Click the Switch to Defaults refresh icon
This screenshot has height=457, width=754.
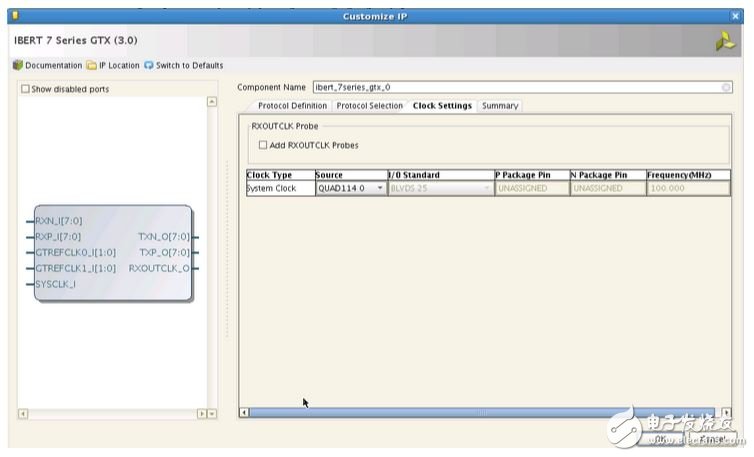pyautogui.click(x=149, y=66)
